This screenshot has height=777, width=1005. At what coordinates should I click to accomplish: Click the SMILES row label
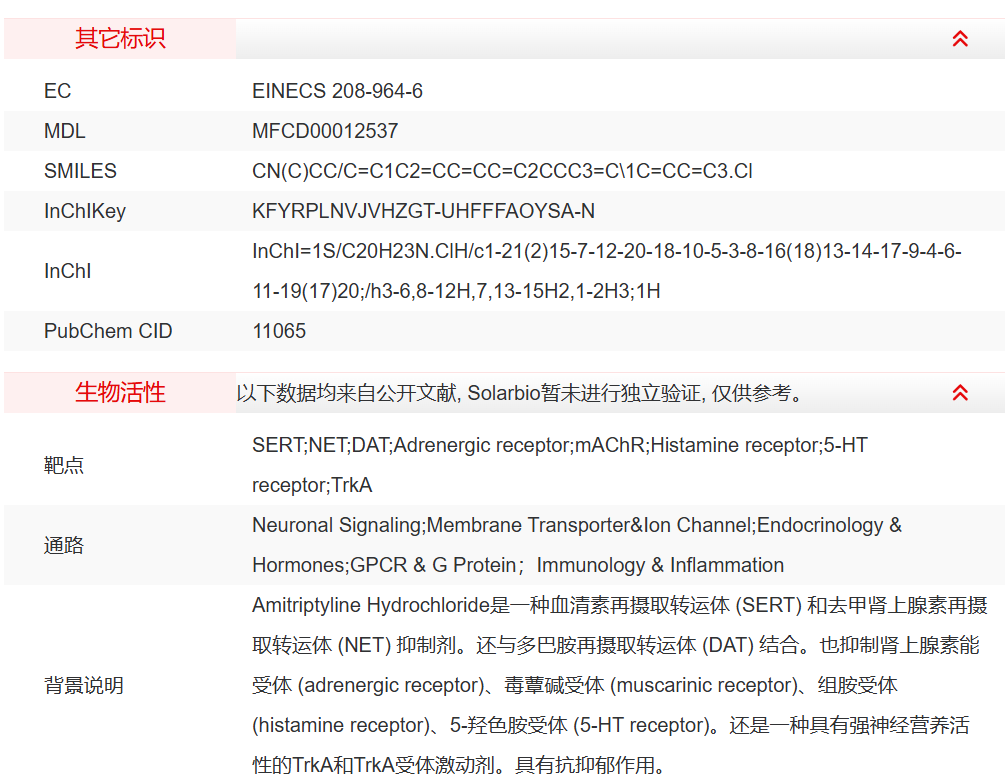80,171
